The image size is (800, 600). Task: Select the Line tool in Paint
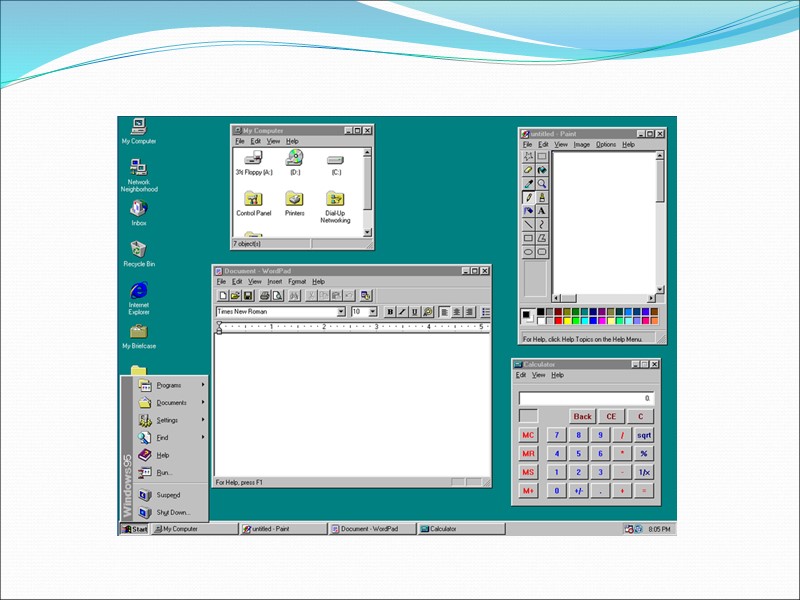528,224
